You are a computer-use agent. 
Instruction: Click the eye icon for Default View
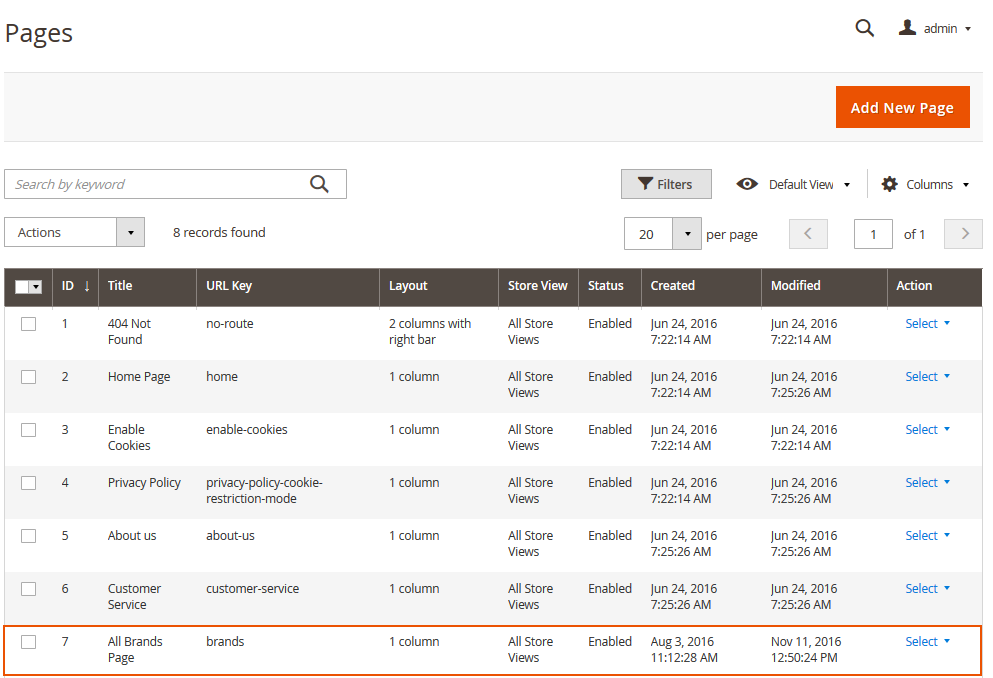(x=747, y=184)
